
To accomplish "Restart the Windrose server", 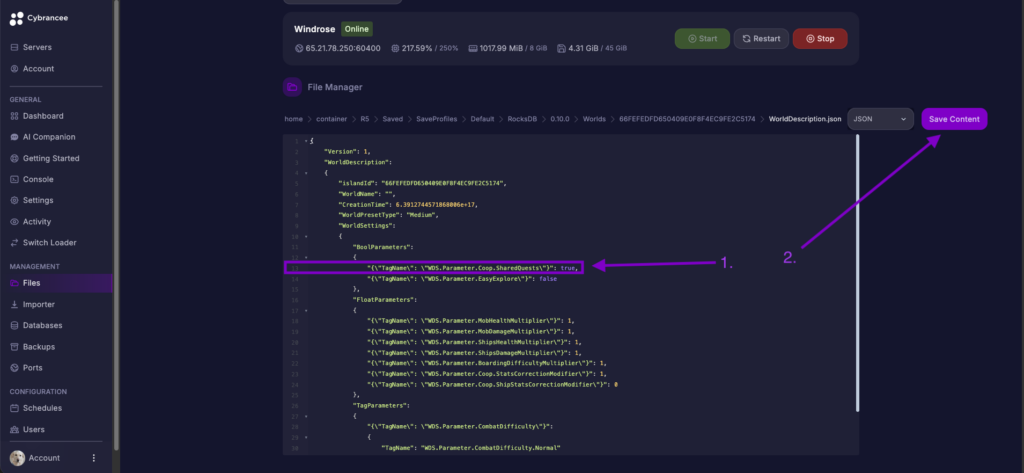I will [x=761, y=39].
